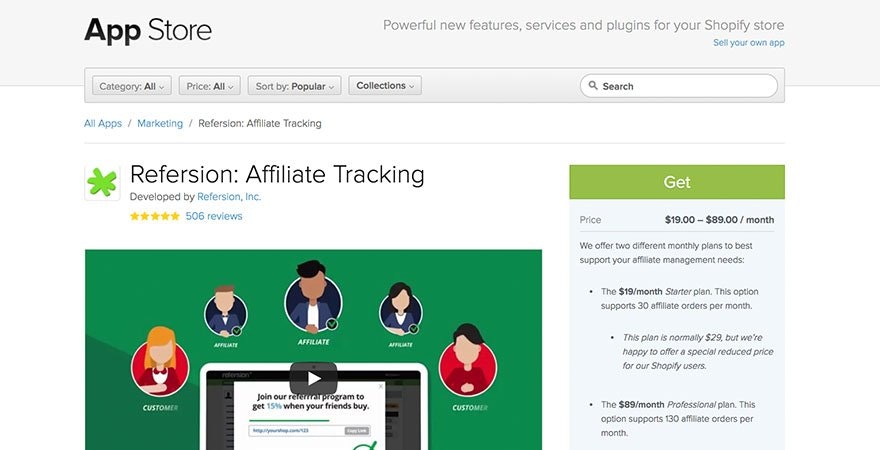View the 506 reviews link
The width and height of the screenshot is (880, 450).
click(x=214, y=216)
